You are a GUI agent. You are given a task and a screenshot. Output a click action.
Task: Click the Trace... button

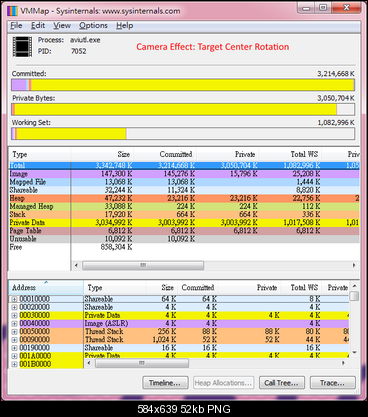(x=332, y=383)
